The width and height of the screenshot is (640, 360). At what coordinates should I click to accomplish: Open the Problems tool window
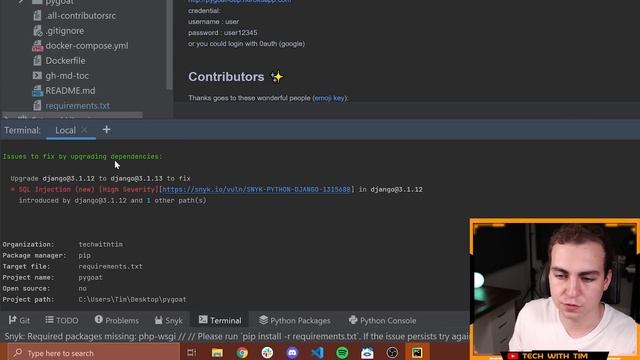117,320
